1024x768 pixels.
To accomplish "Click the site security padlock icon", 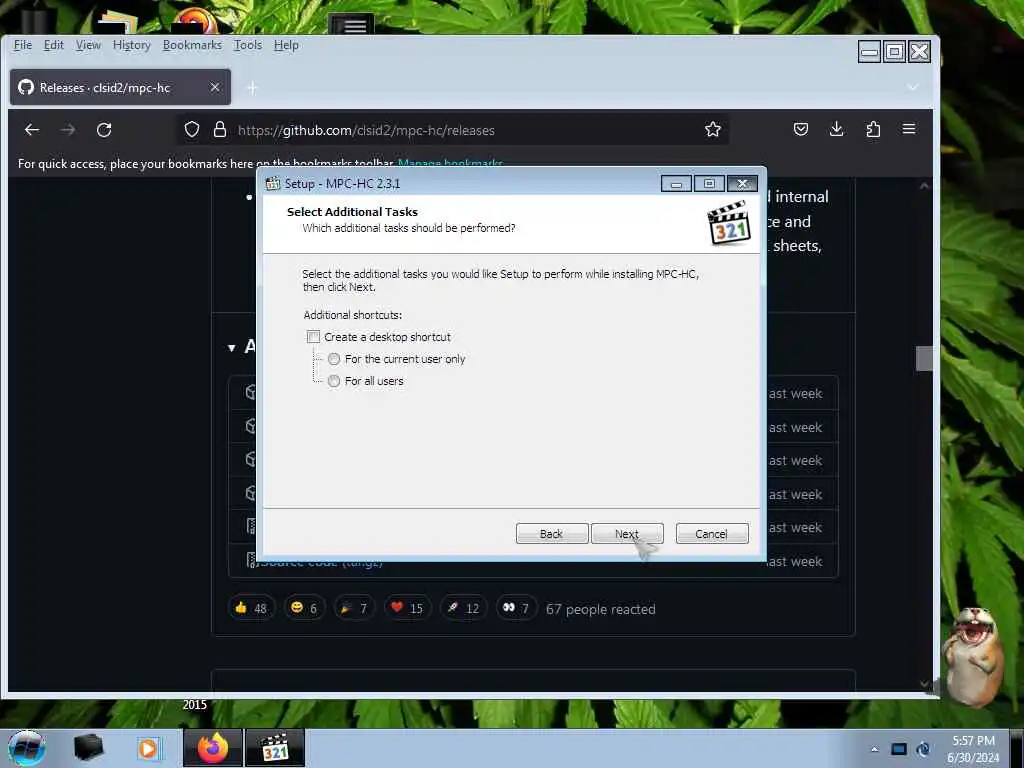I will (x=220, y=129).
